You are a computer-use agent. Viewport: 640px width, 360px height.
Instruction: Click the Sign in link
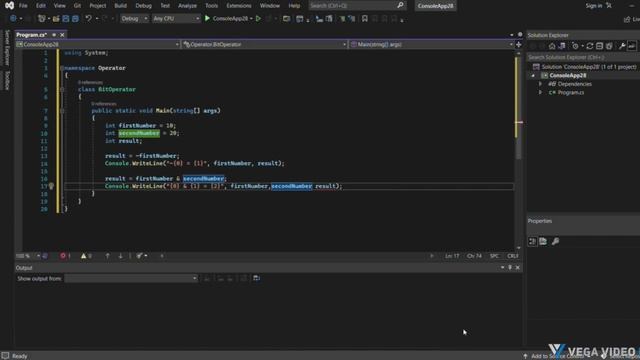tap(594, 6)
